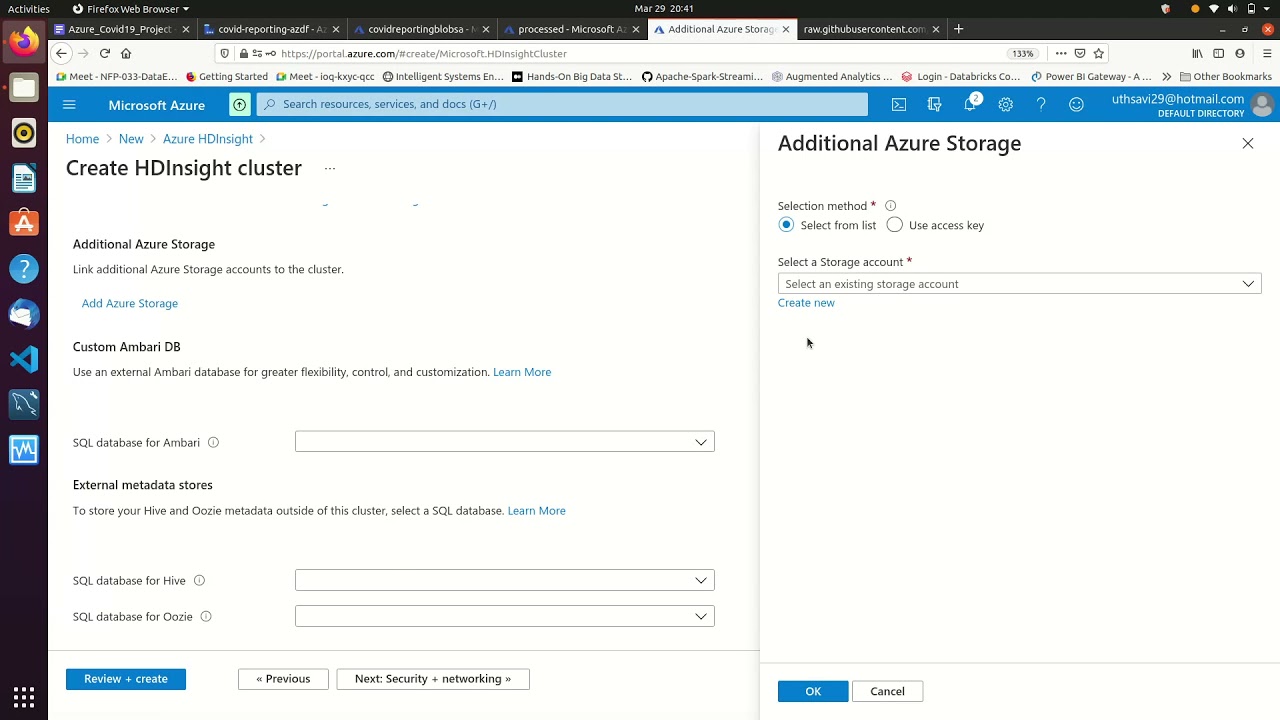Click info icon for SQL database for Oozie

pyautogui.click(x=206, y=616)
